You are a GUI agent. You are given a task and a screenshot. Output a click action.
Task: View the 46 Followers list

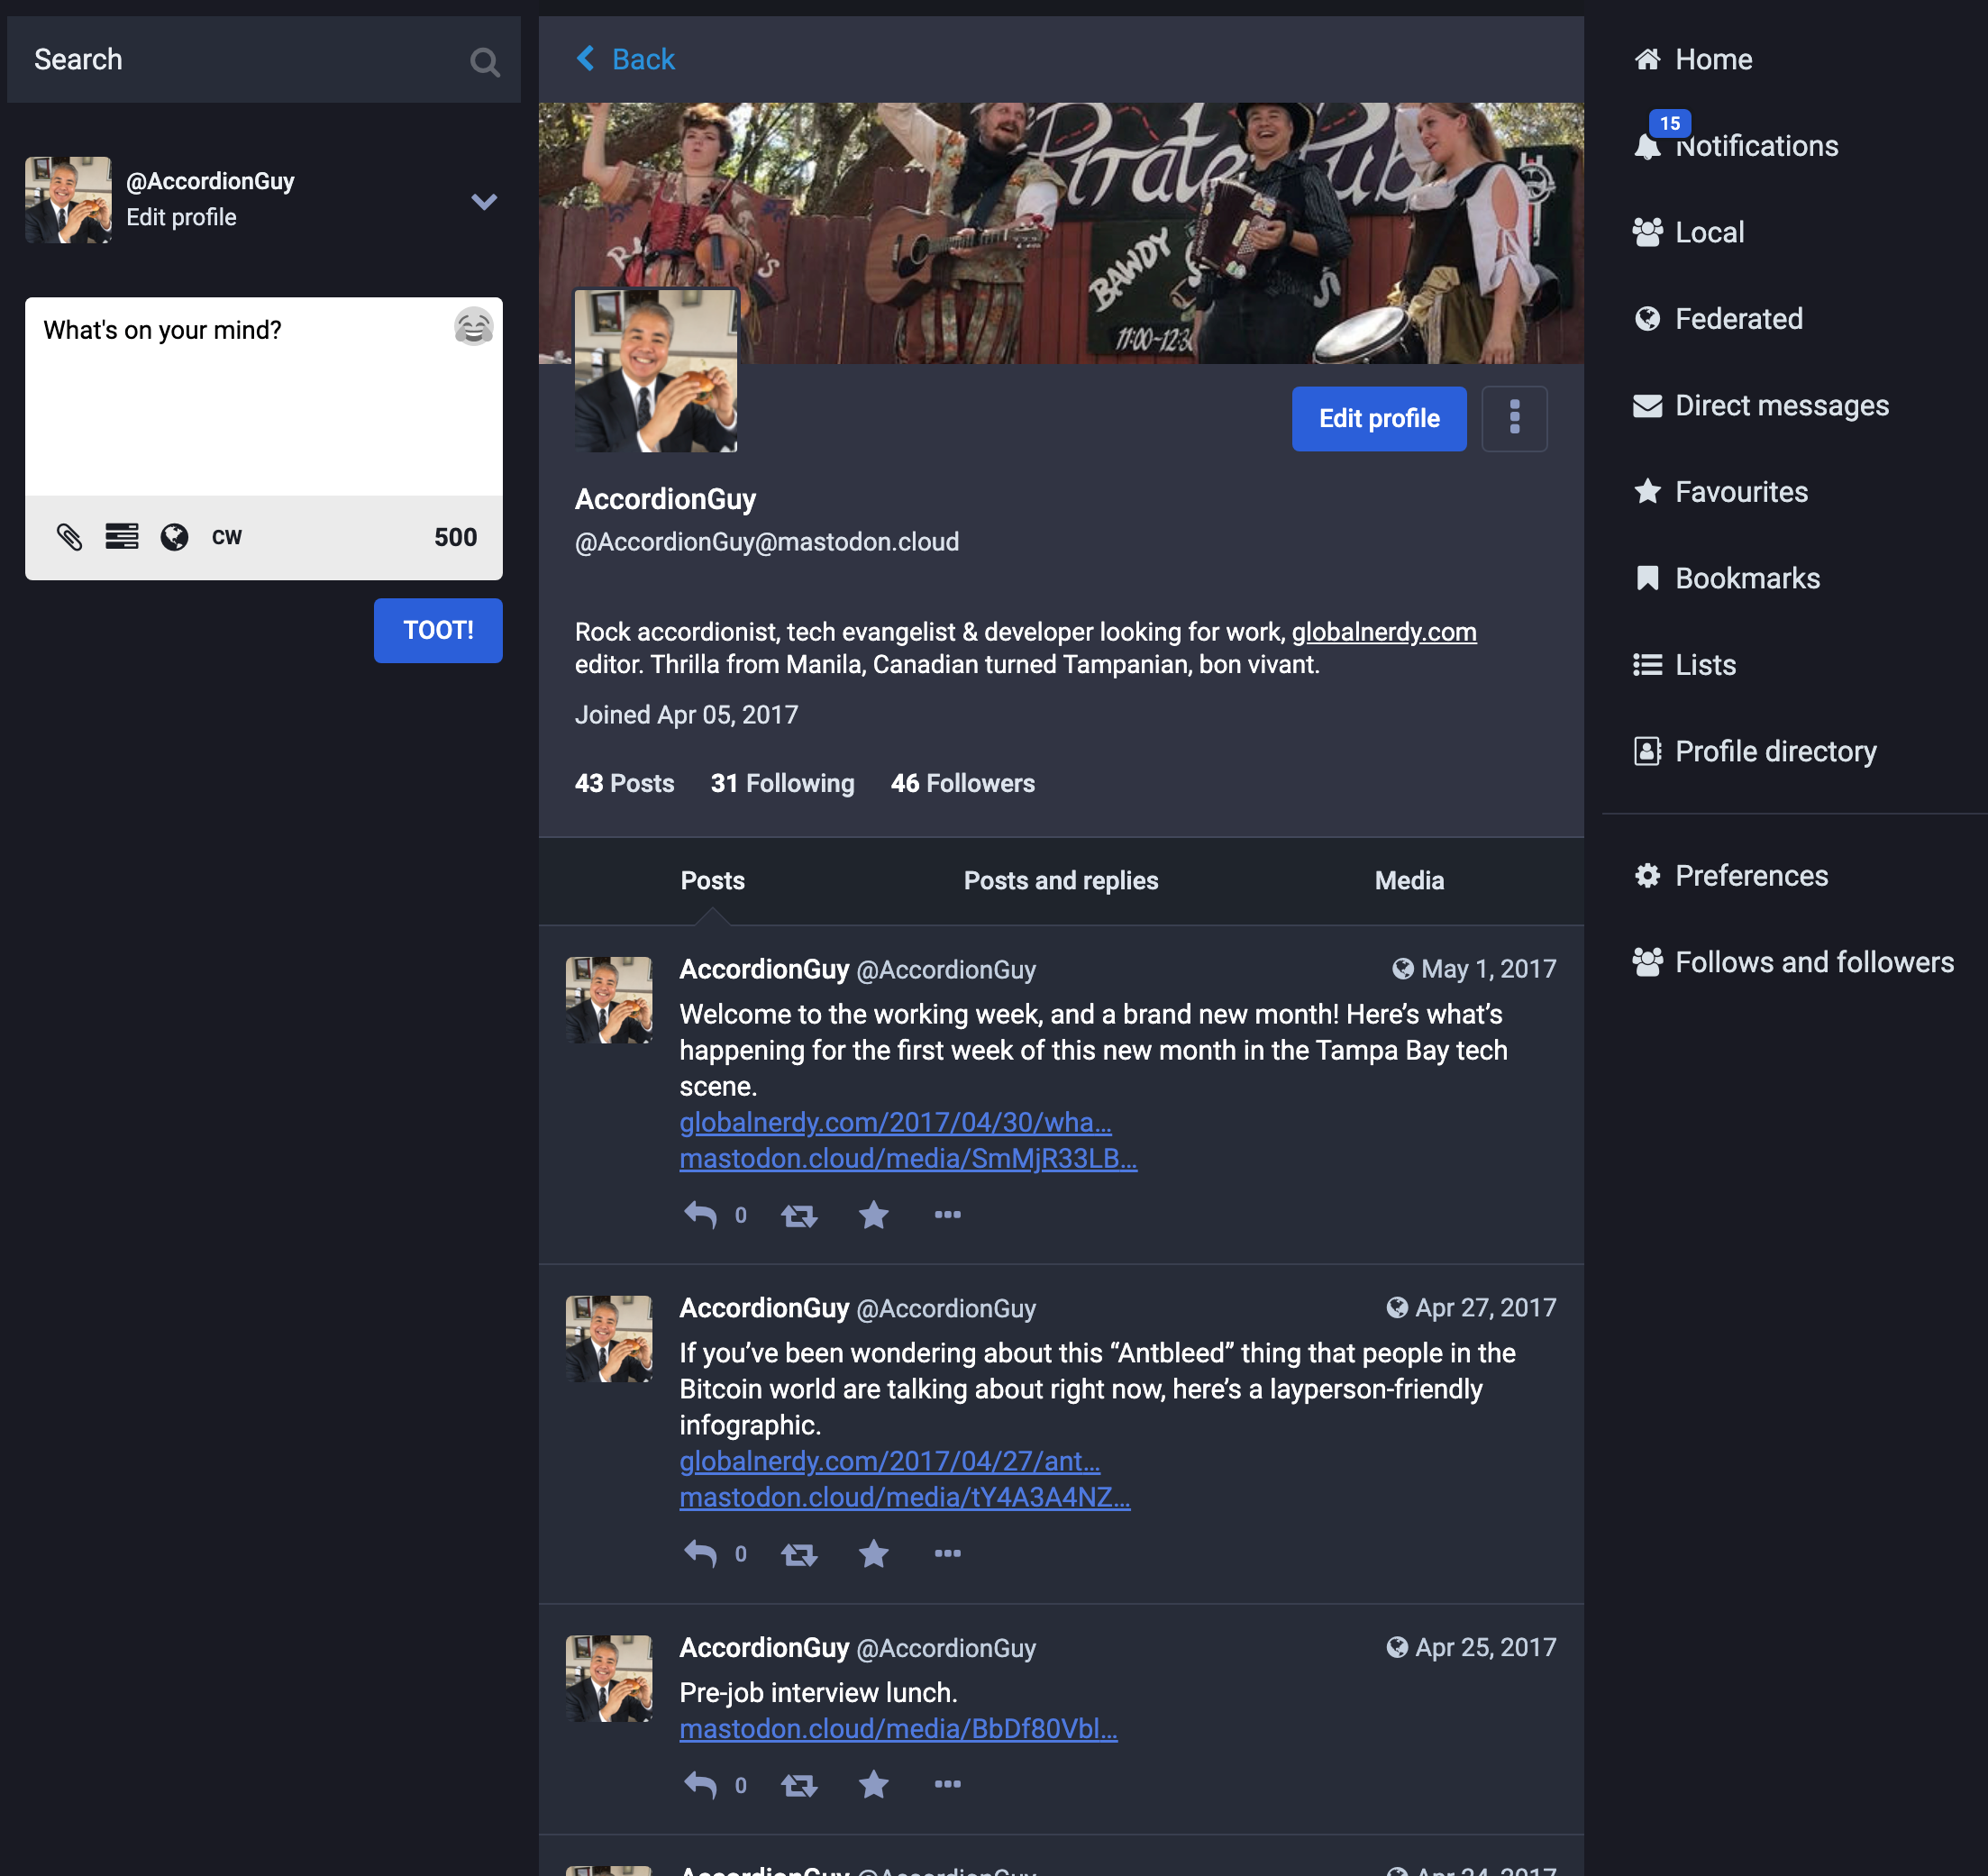pyautogui.click(x=962, y=783)
